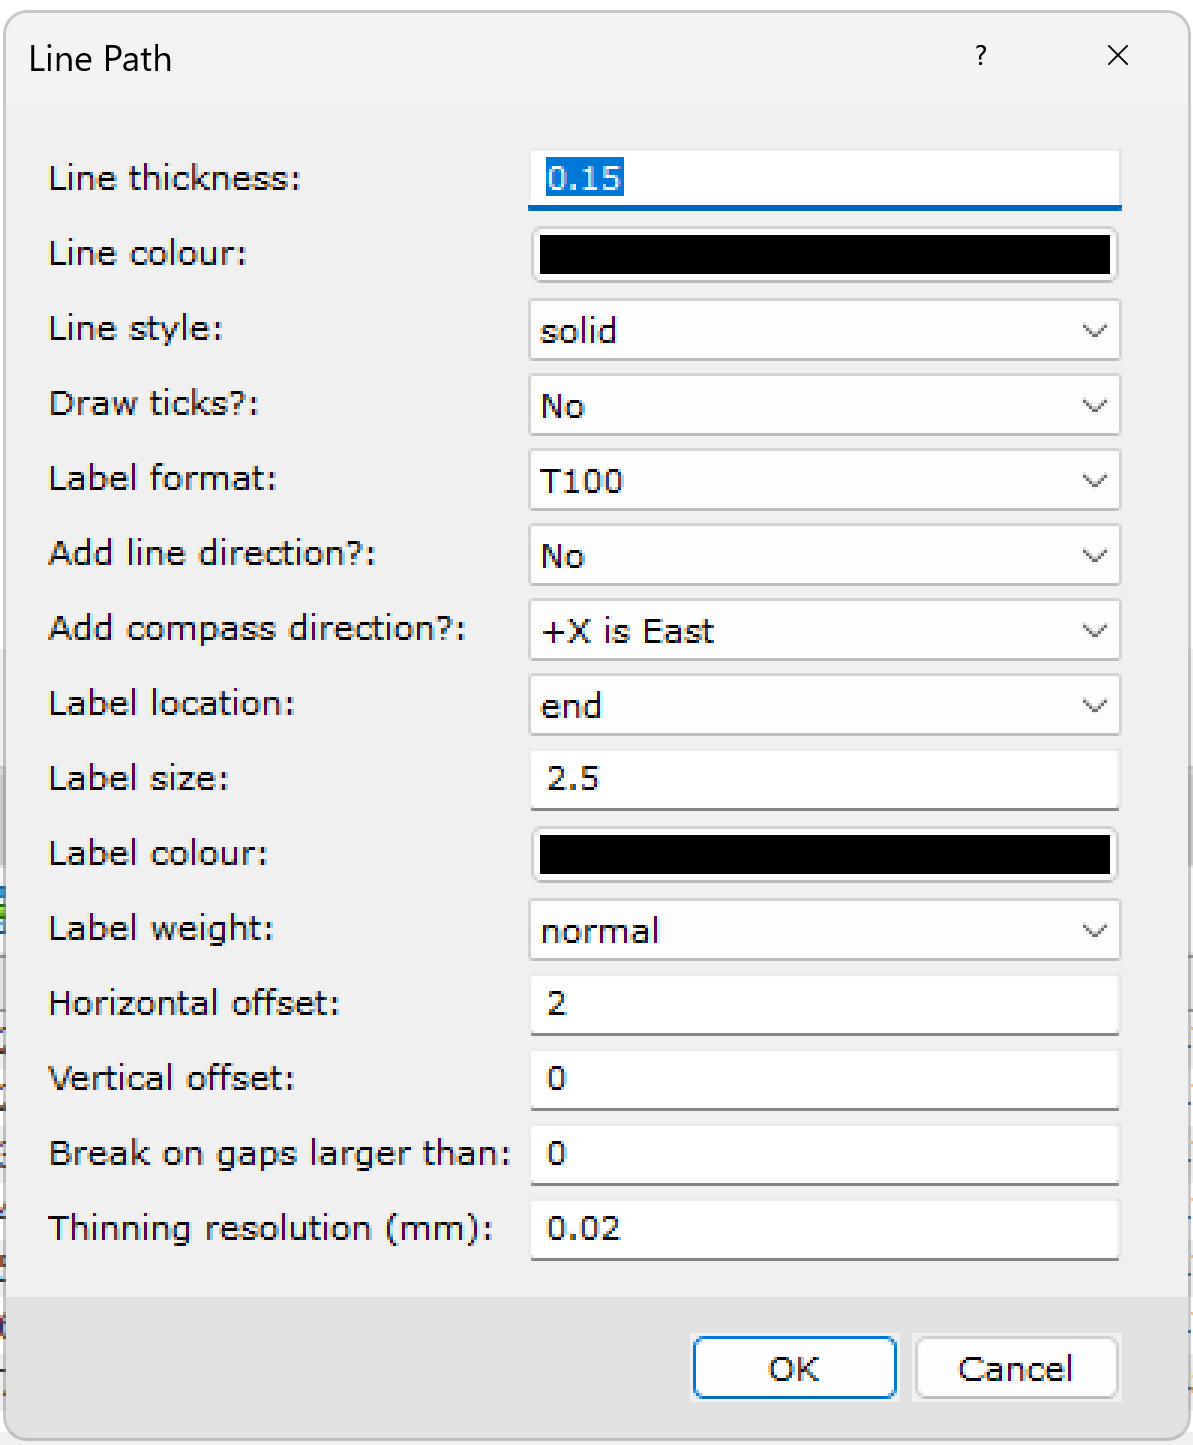The width and height of the screenshot is (1193, 1445).
Task: Dismiss the dialog with Cancel
Action: tap(1016, 1368)
